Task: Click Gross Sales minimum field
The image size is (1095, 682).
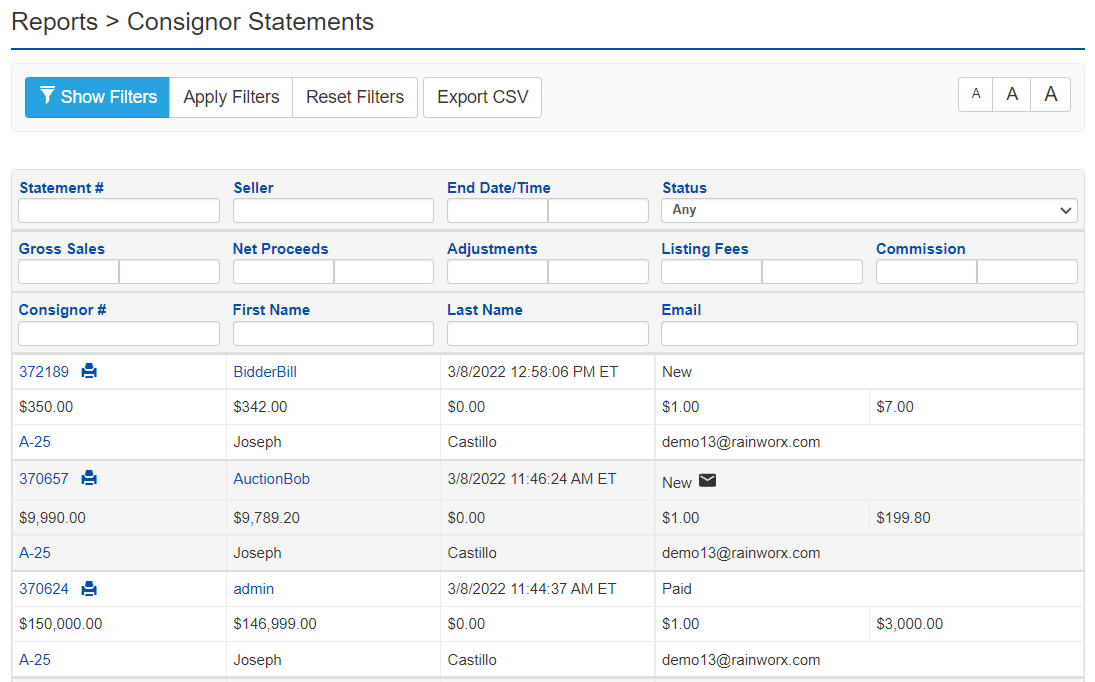Action: [x=68, y=272]
